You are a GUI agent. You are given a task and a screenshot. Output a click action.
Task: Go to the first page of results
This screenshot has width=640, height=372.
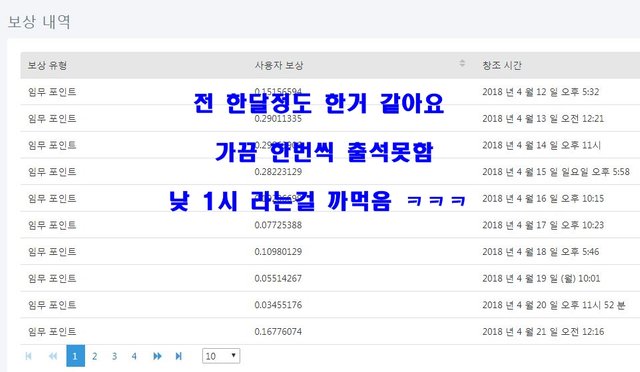28,356
